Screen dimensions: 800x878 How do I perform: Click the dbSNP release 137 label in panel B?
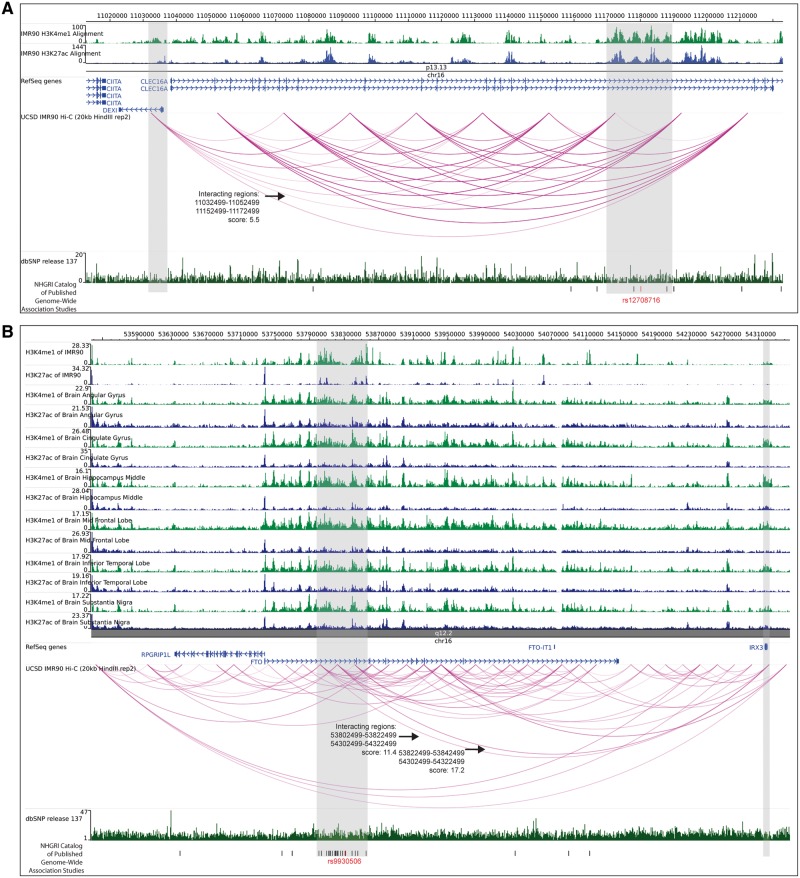tap(54, 819)
